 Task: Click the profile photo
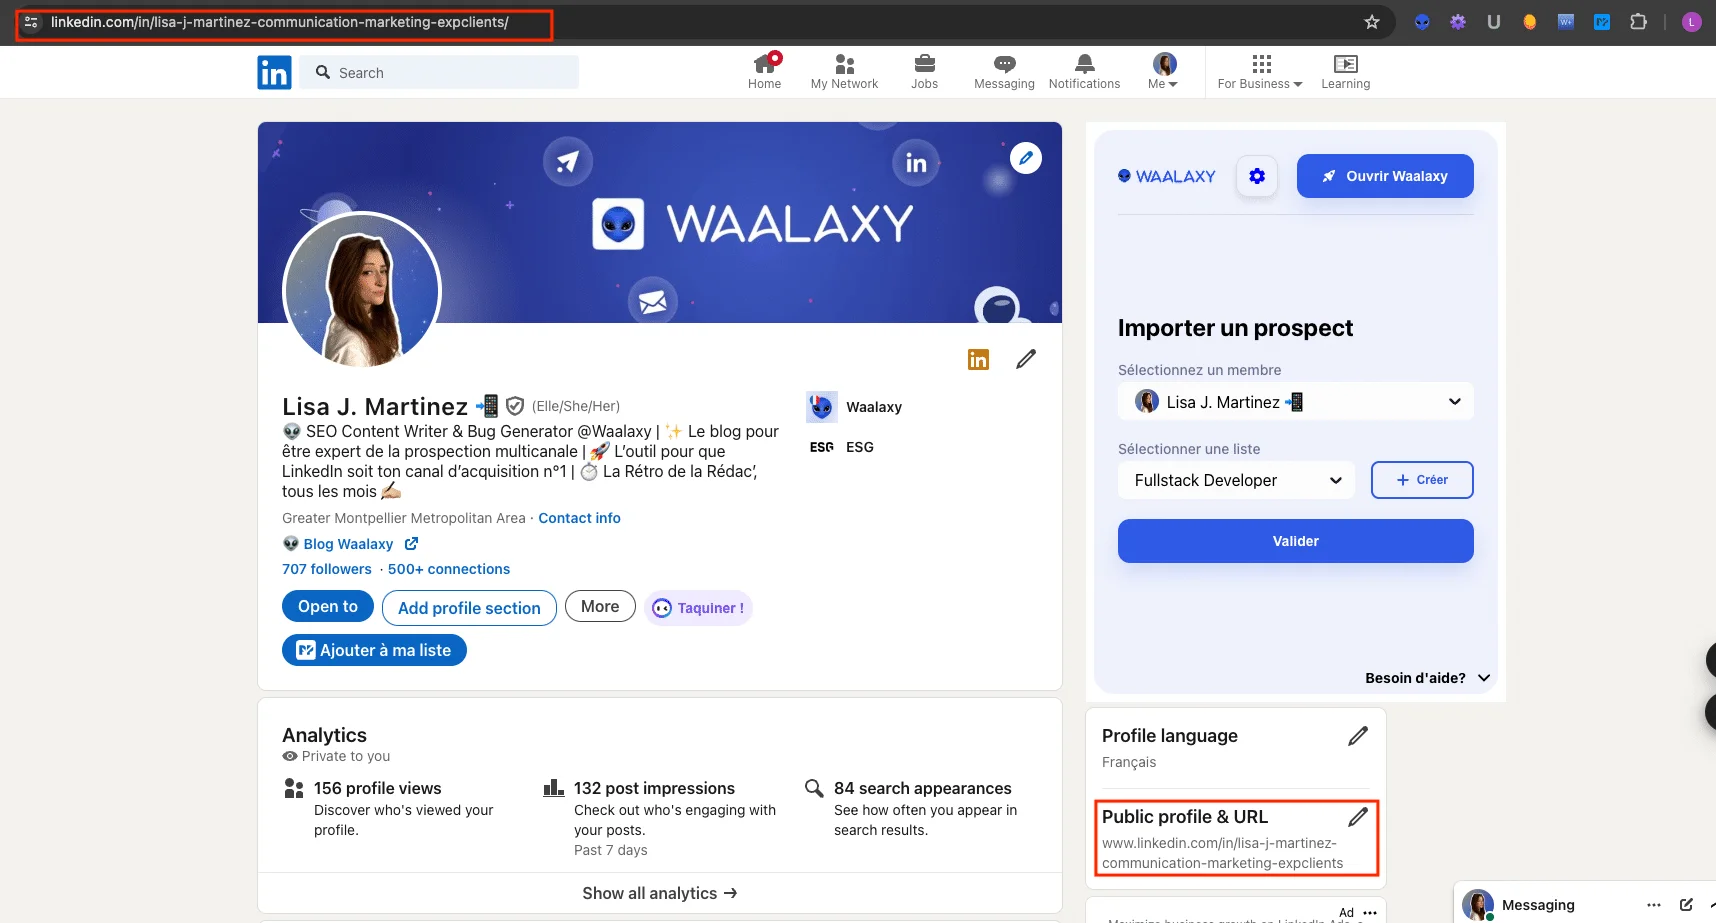pyautogui.click(x=362, y=290)
